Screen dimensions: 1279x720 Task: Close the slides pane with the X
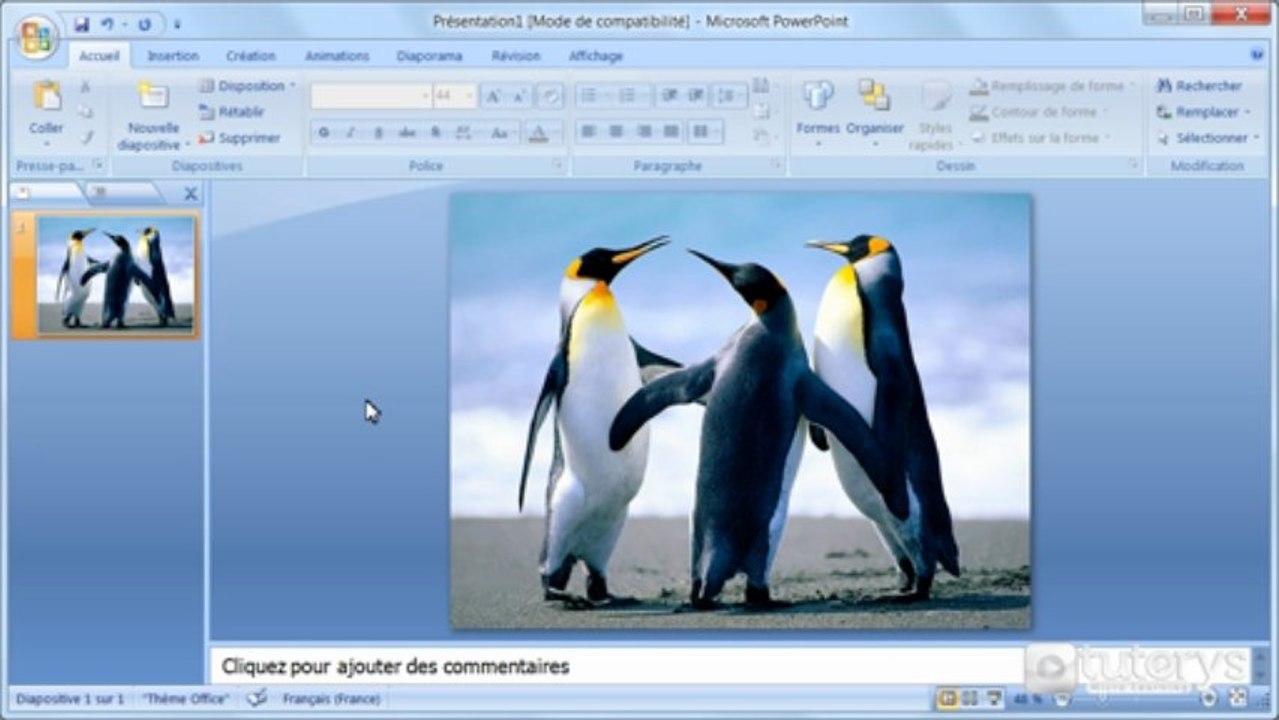(x=191, y=194)
